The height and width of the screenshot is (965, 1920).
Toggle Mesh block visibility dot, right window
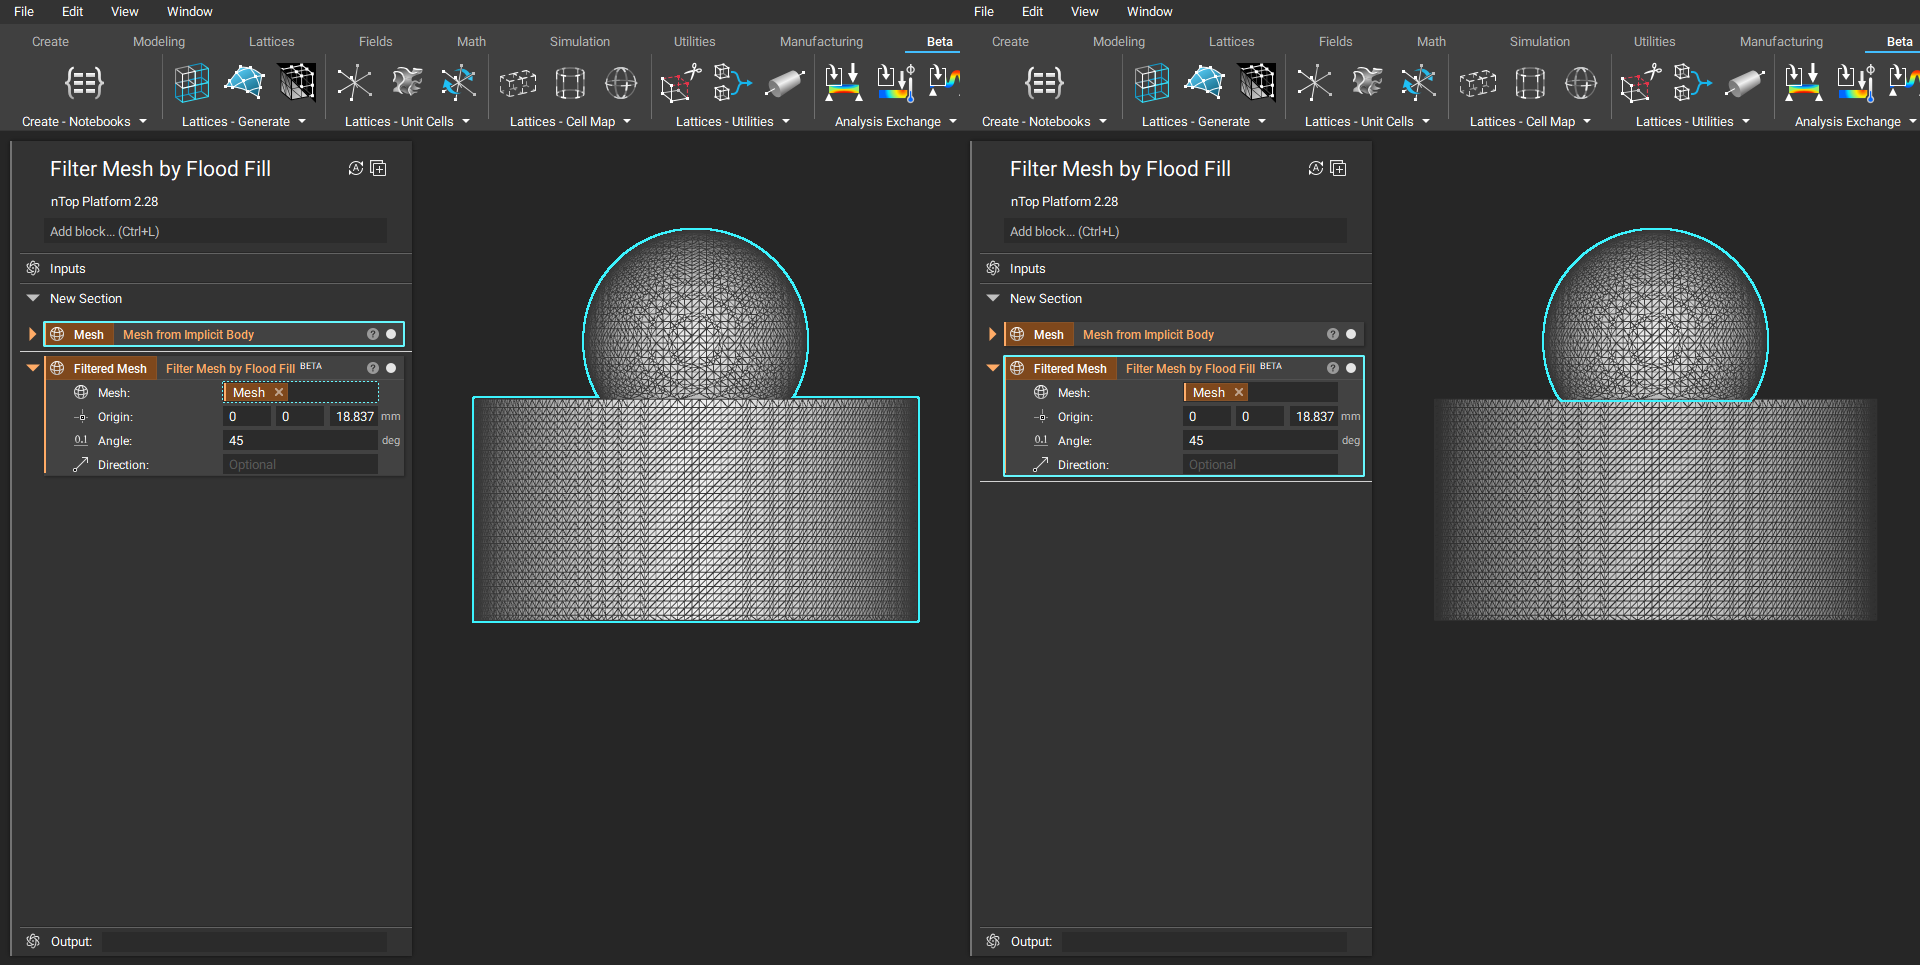1351,334
